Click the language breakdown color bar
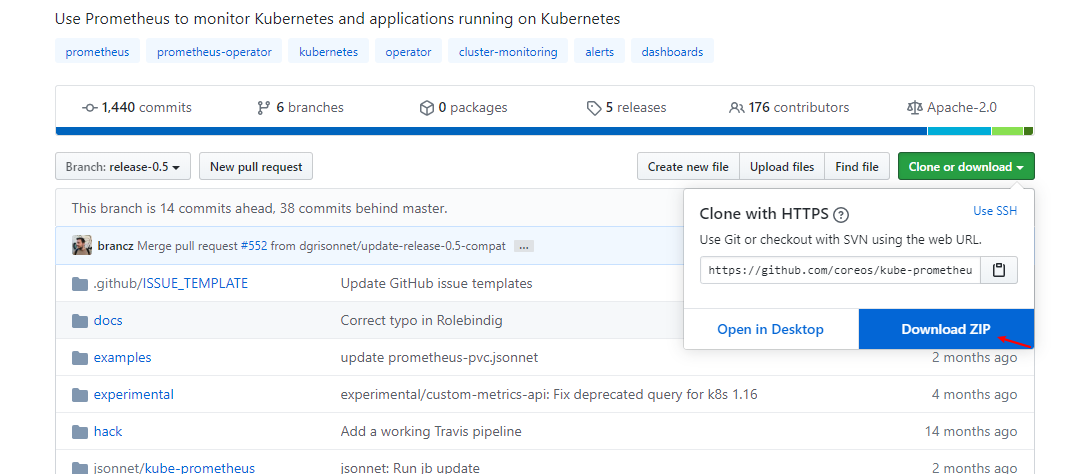 [490, 131]
